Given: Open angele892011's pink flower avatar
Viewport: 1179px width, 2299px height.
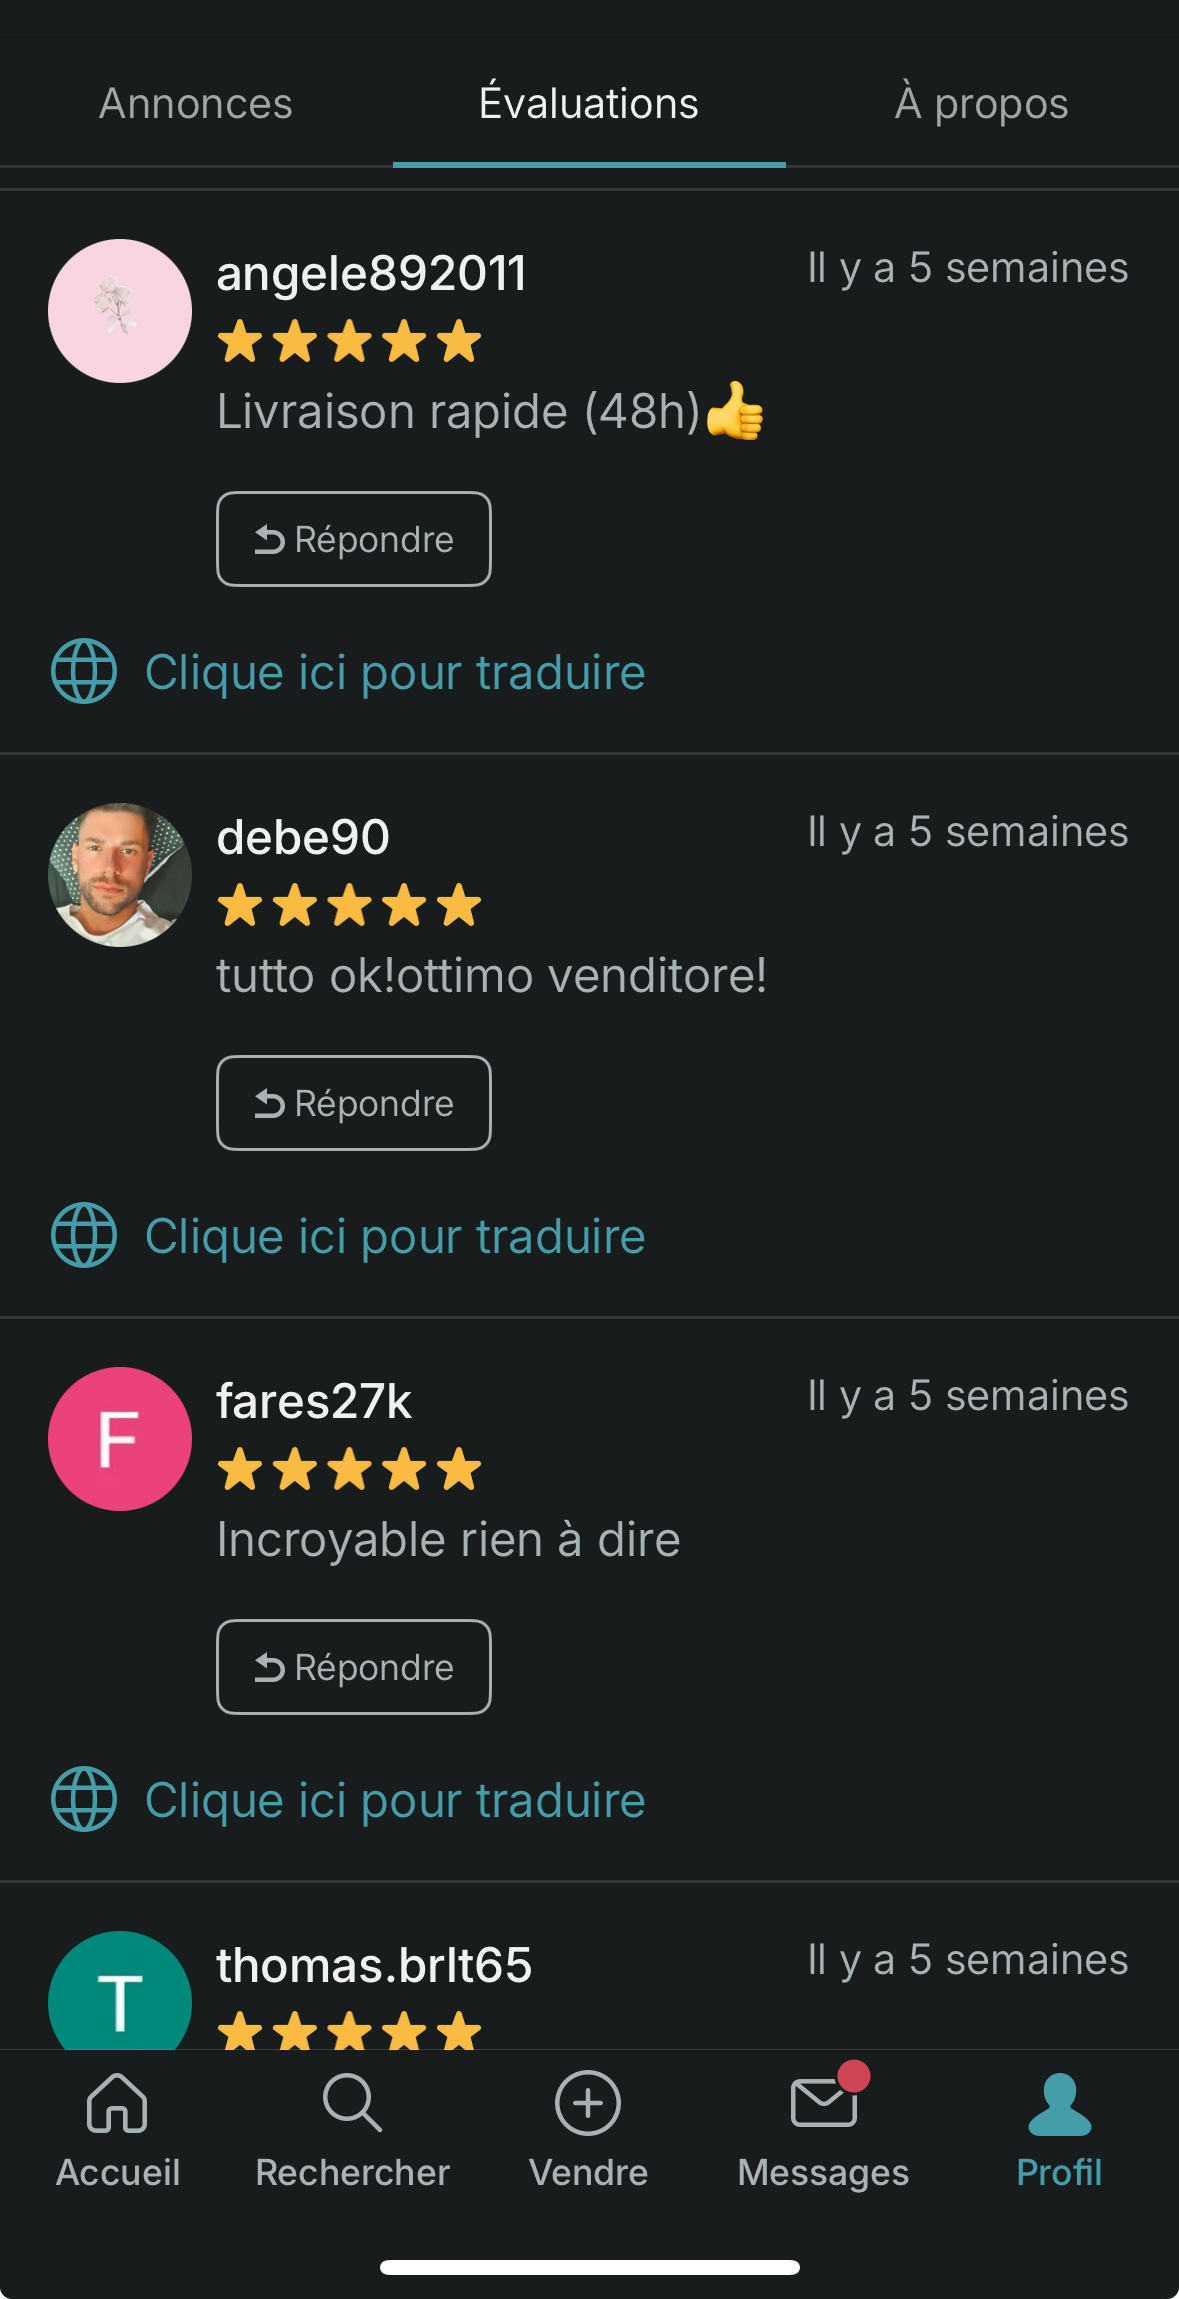Looking at the screenshot, I should [x=120, y=311].
